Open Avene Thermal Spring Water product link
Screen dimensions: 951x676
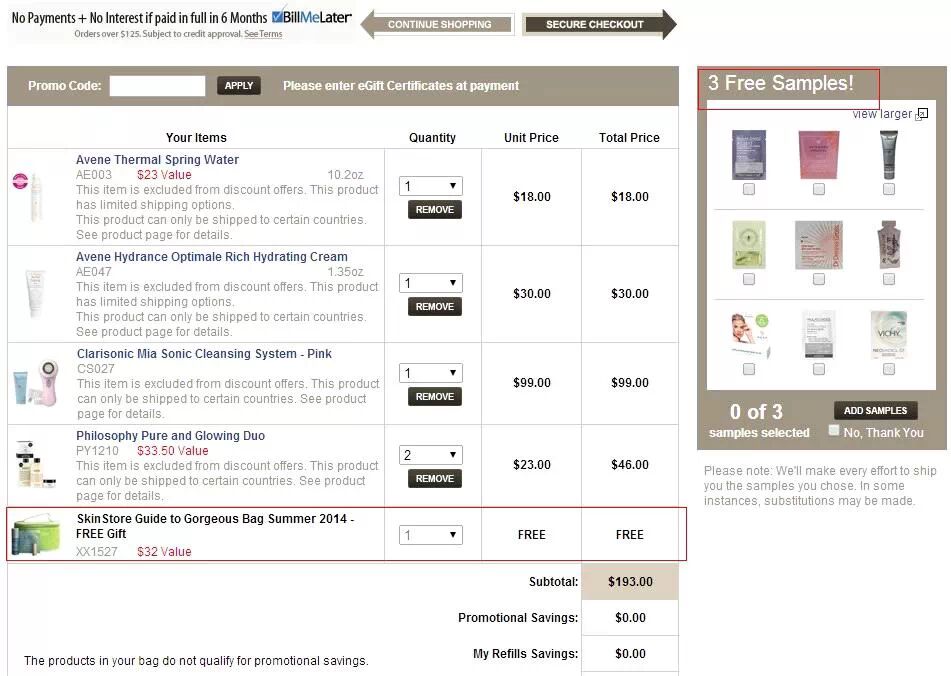click(157, 159)
